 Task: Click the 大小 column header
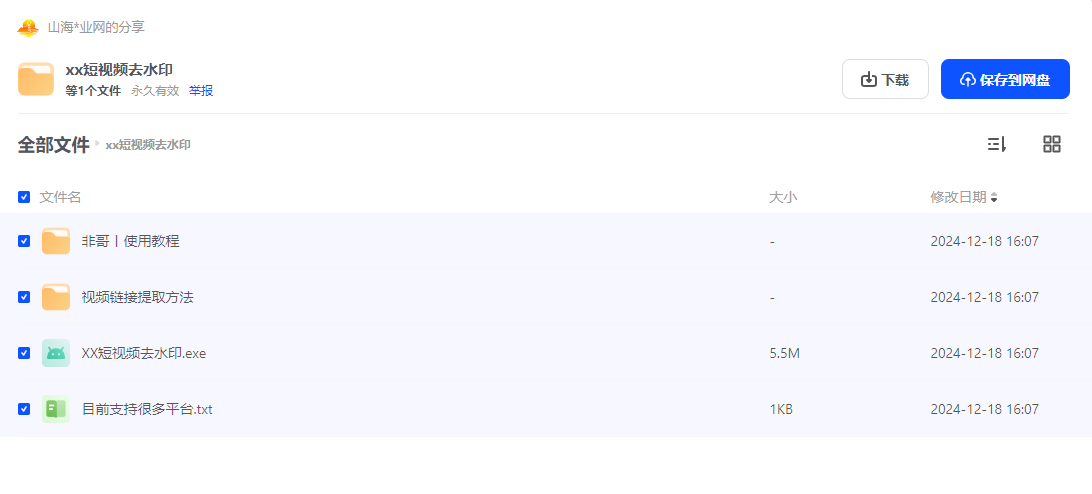pos(783,197)
